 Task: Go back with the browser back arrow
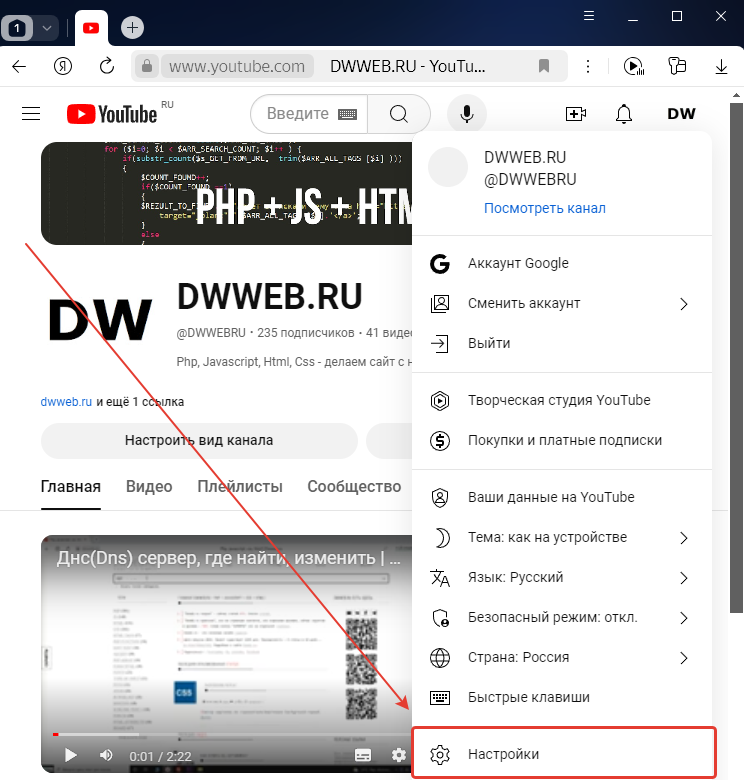(x=19, y=66)
